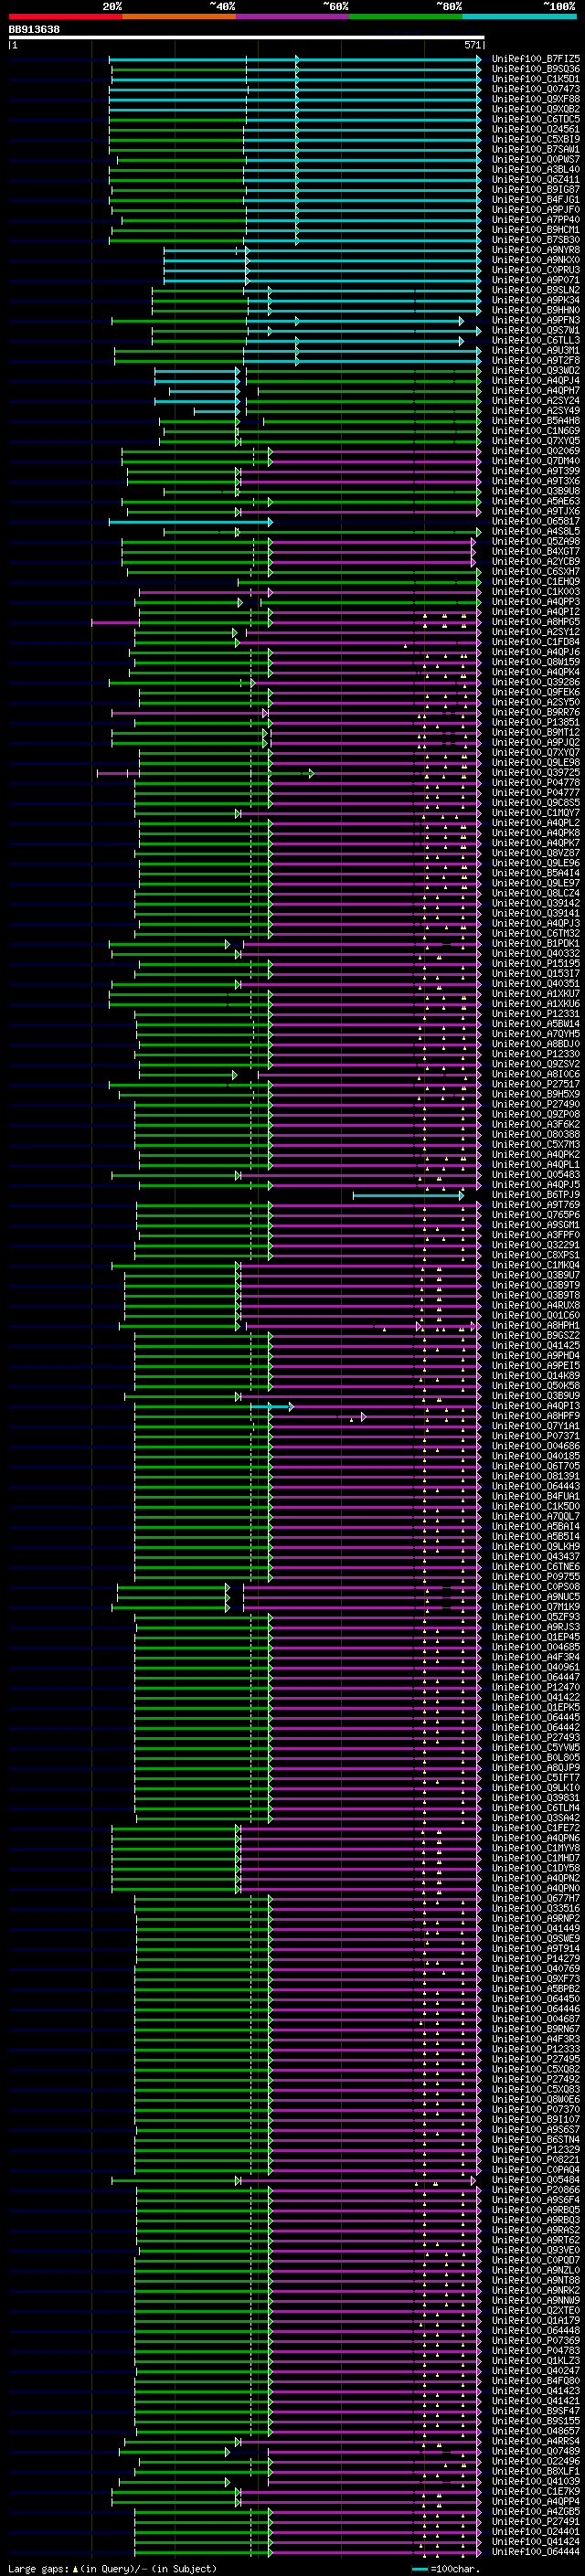Select hit UniRef100_A9NKX0
585x2576 pixels.
pyautogui.click(x=536, y=260)
